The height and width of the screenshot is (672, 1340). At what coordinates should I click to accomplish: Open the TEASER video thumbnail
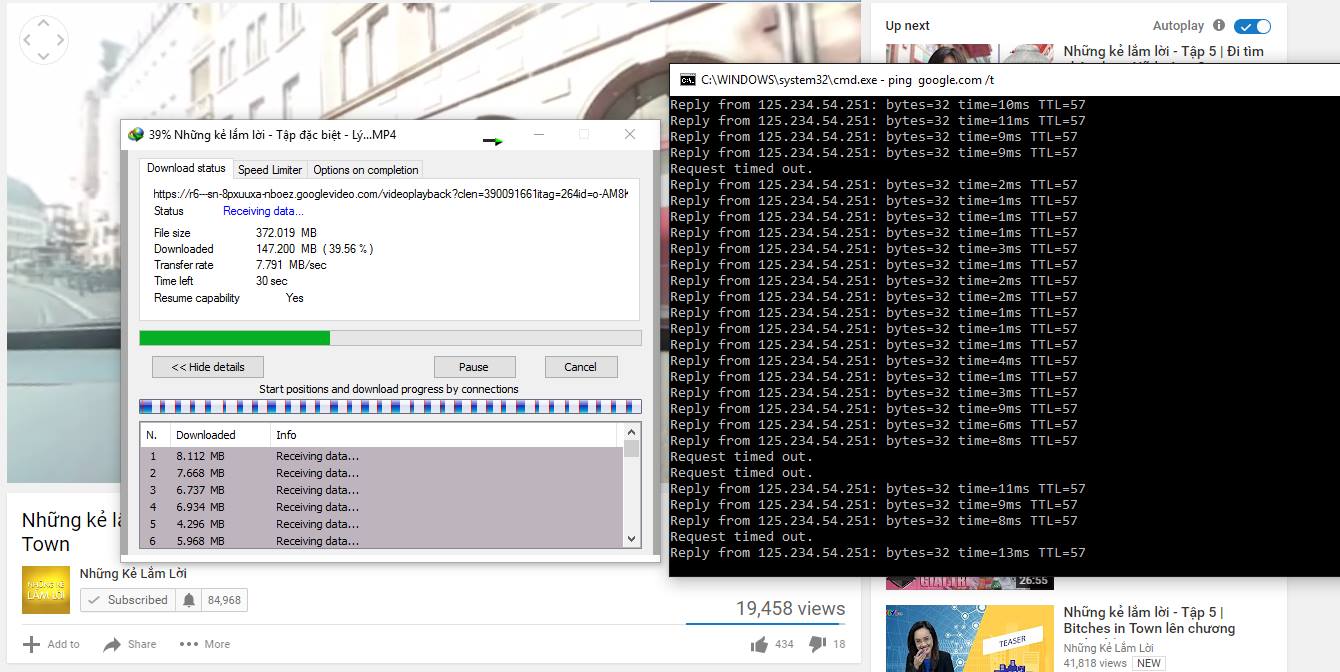[969, 638]
